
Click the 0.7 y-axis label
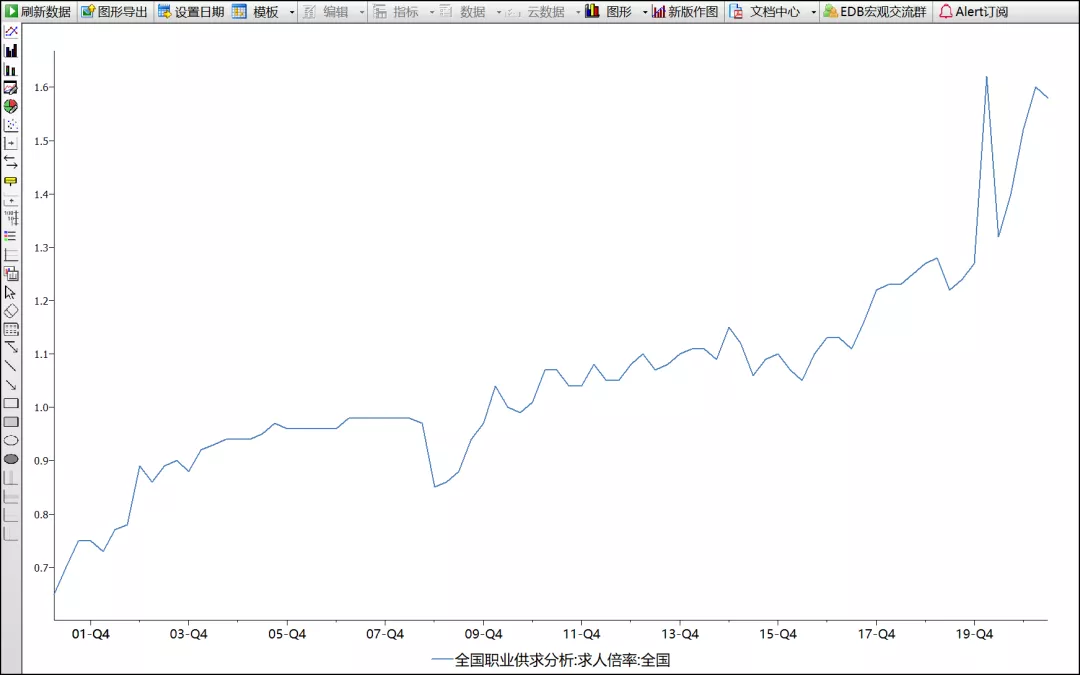39,568
